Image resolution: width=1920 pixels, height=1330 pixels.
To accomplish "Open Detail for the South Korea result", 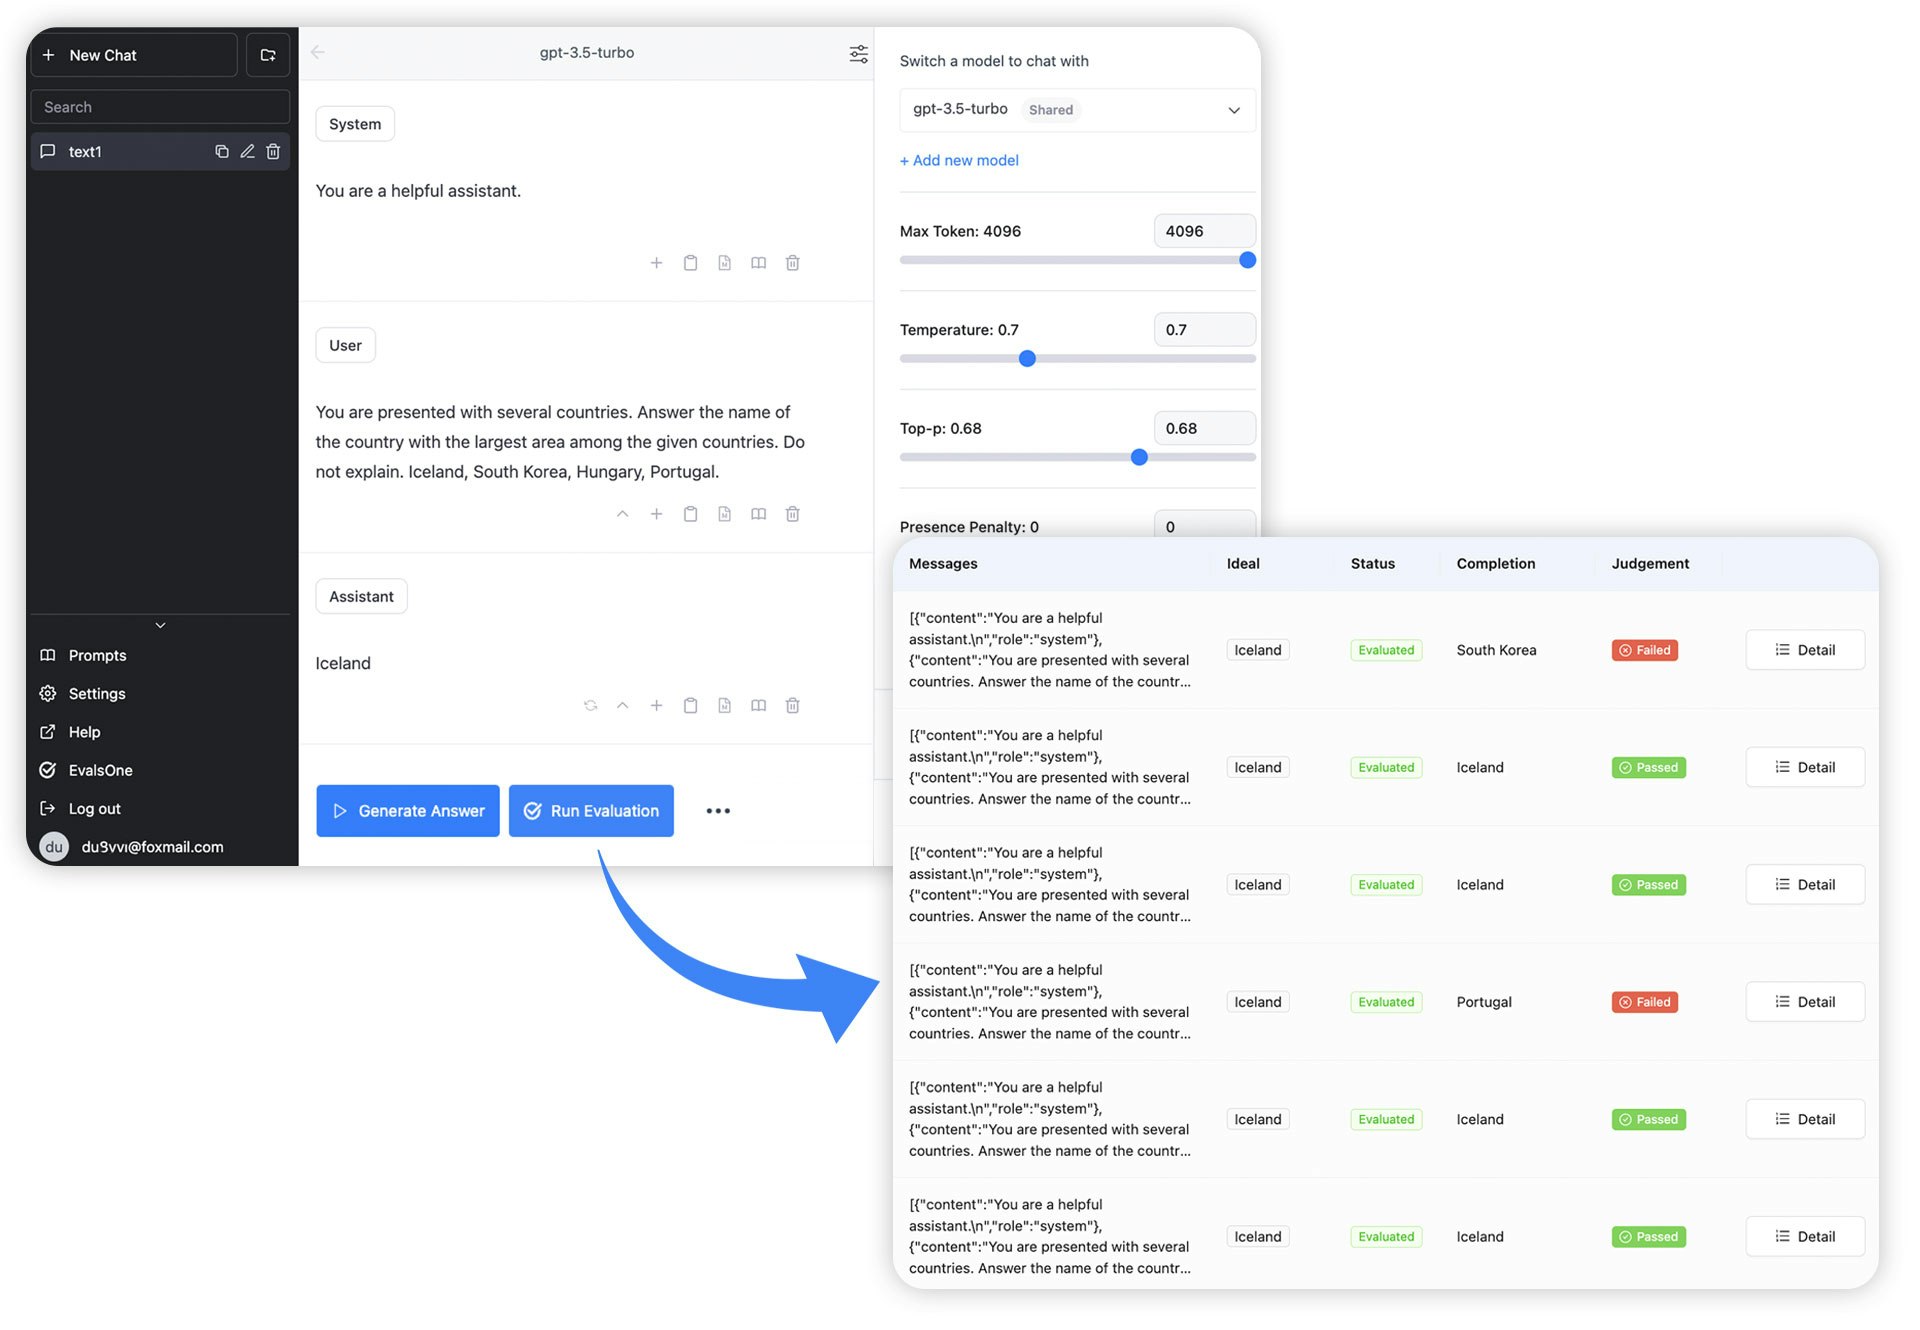I will [x=1804, y=650].
